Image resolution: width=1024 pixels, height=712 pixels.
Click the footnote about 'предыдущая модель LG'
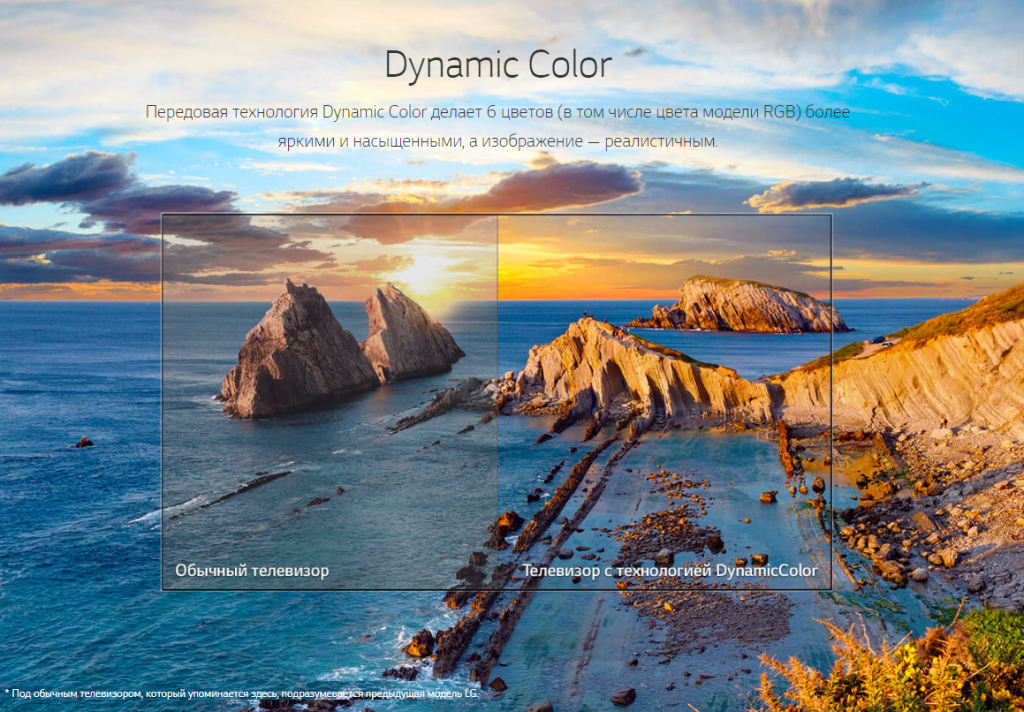[x=242, y=693]
